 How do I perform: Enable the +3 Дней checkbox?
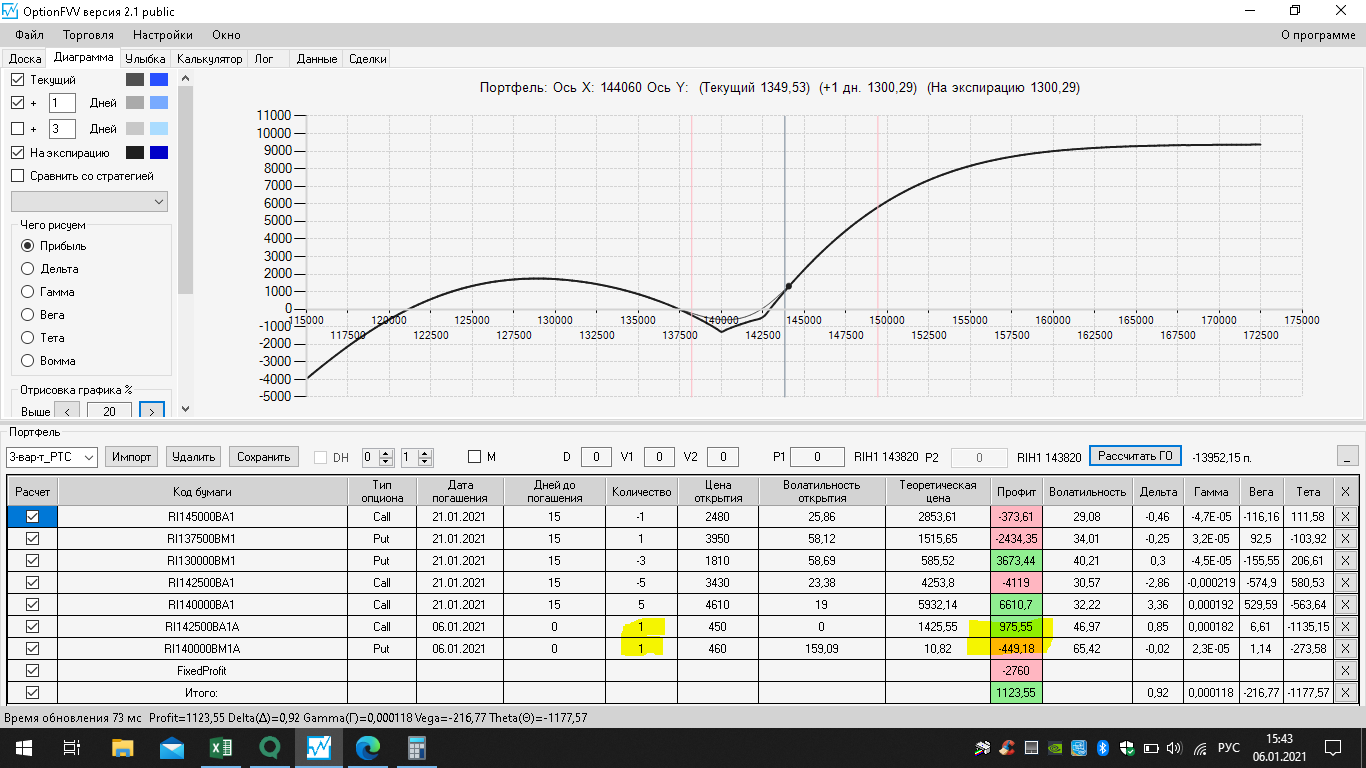pyautogui.click(x=17, y=129)
